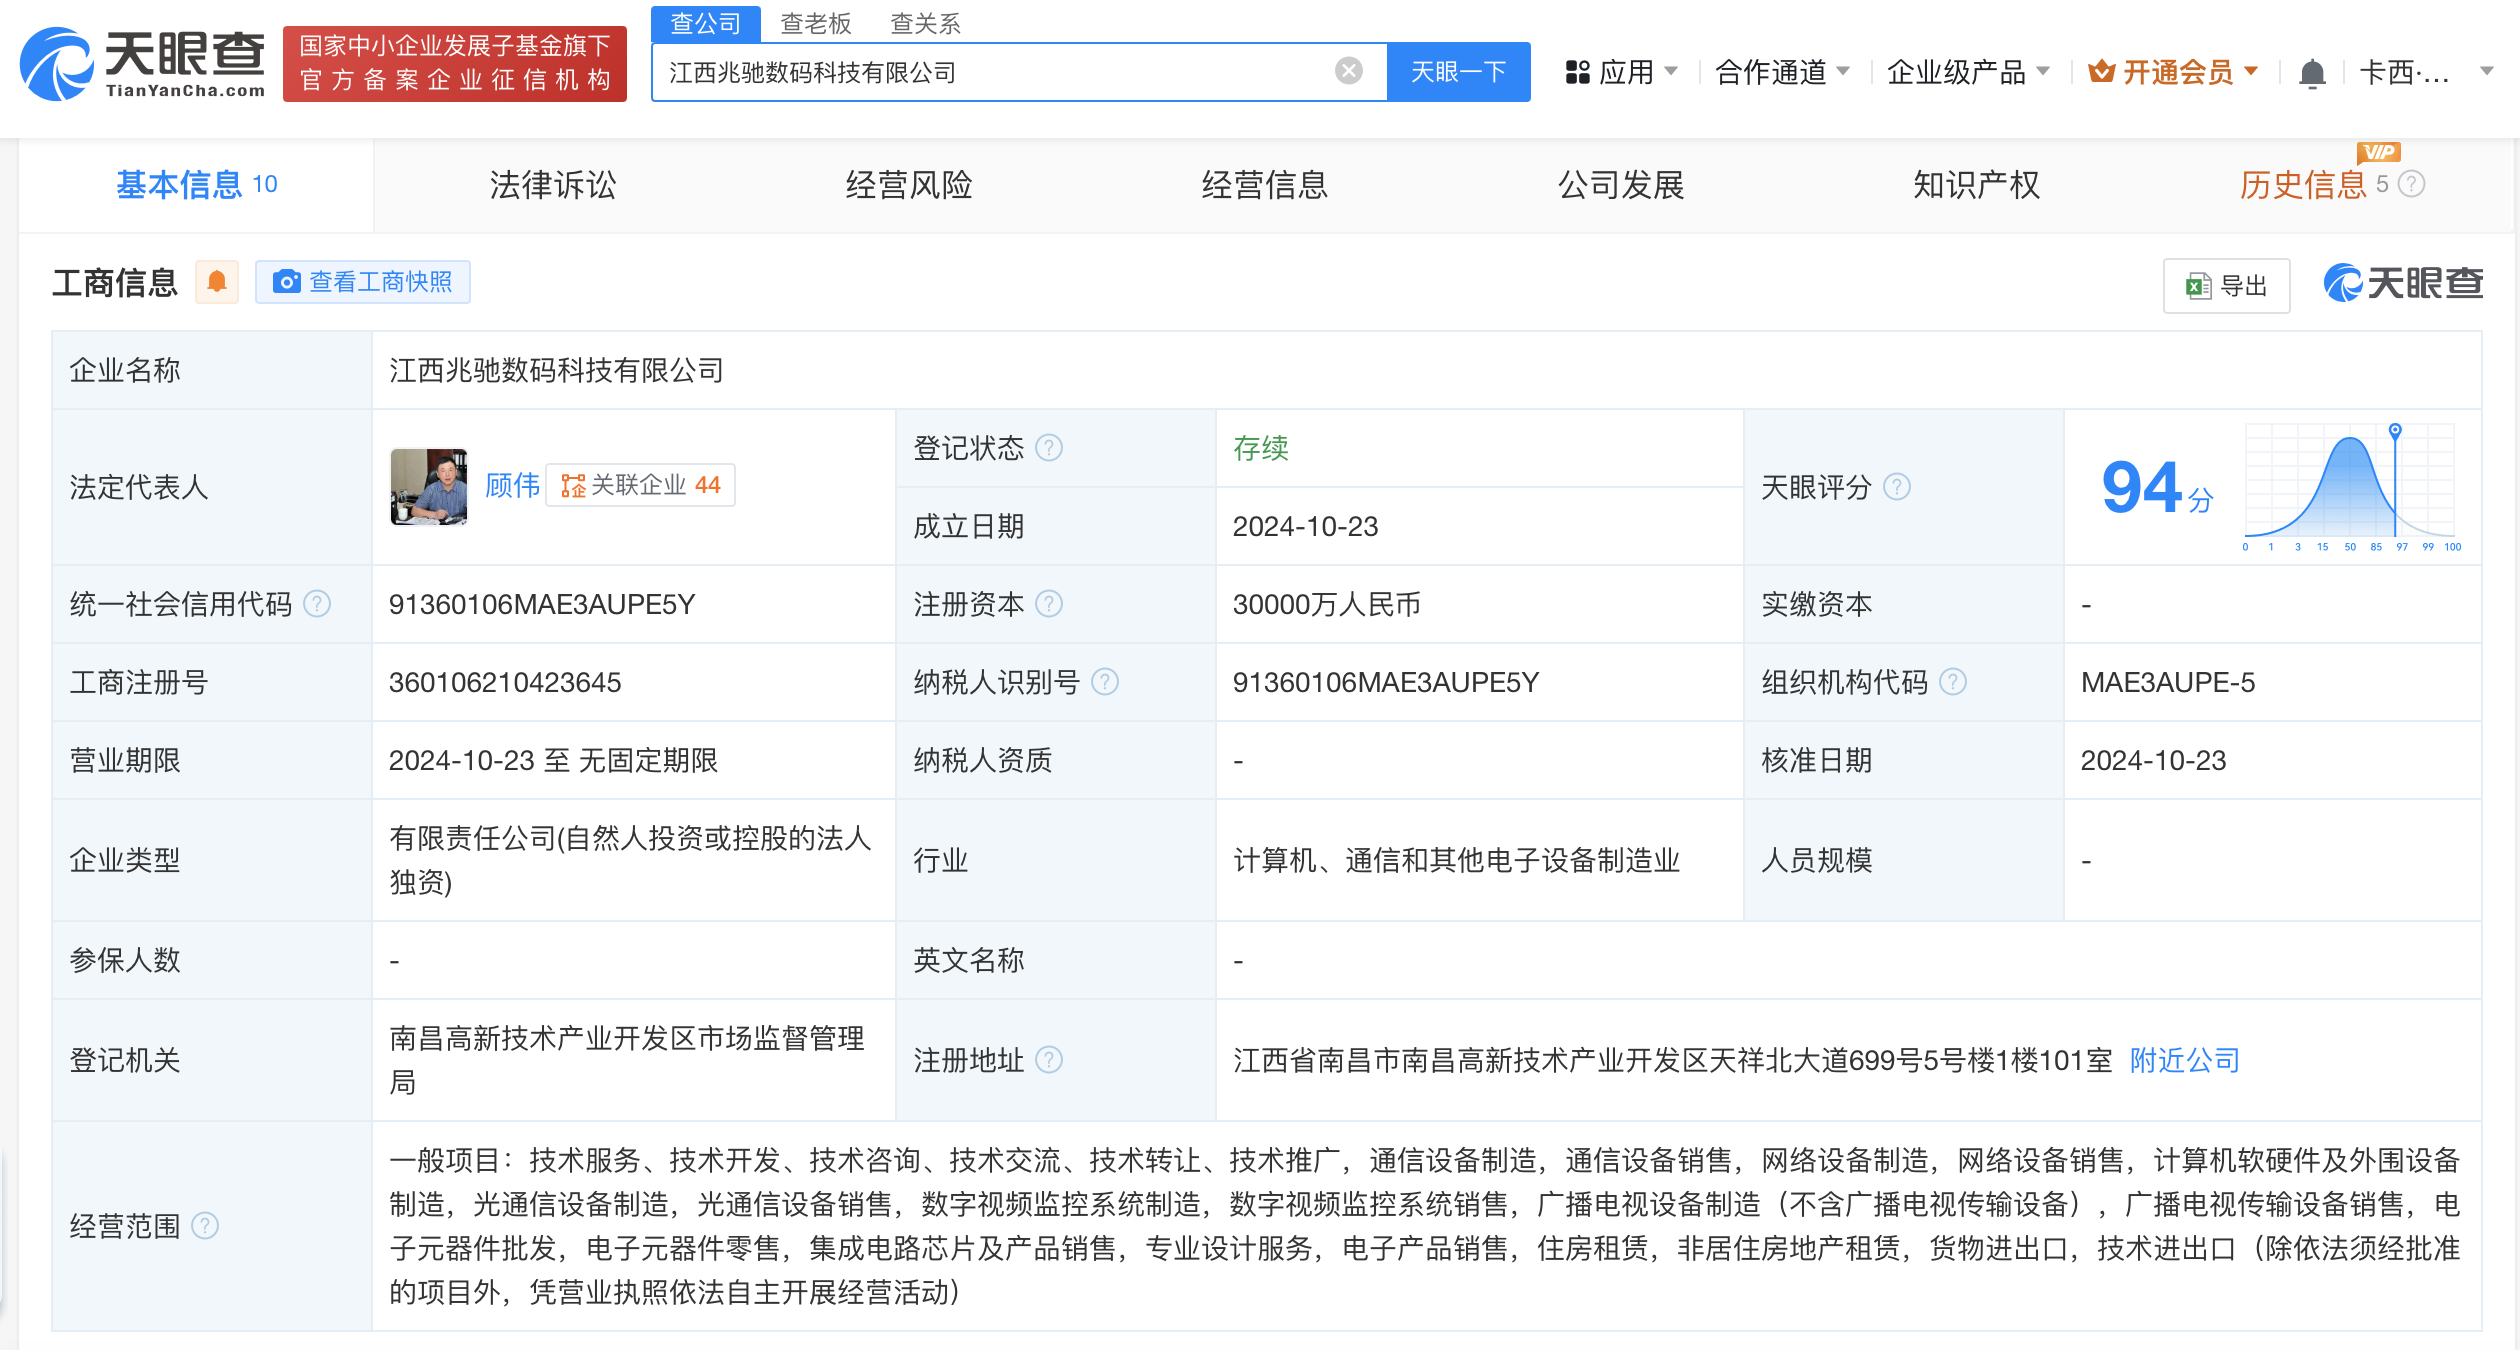Image resolution: width=2520 pixels, height=1350 pixels.
Task: Open notifications bell in header
Action: pos(2311,73)
